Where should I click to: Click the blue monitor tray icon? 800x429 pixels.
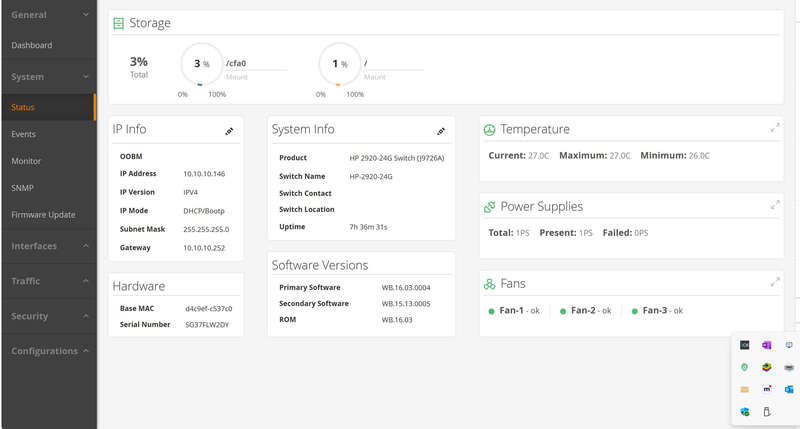tap(789, 345)
